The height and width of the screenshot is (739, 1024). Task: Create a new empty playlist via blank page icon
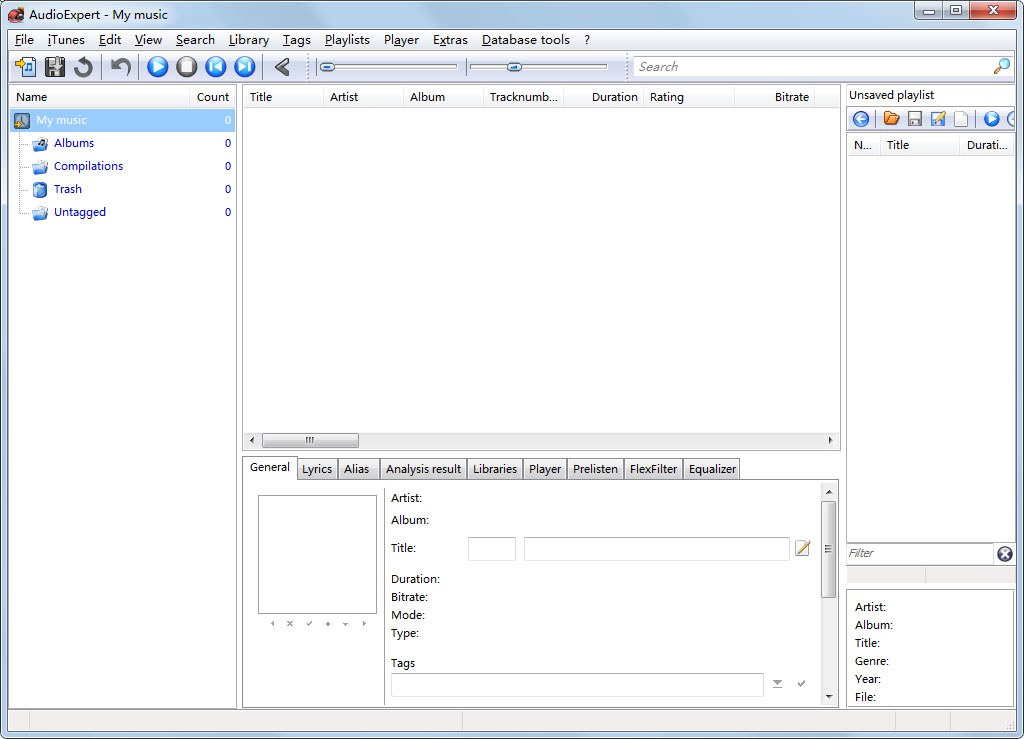[960, 118]
